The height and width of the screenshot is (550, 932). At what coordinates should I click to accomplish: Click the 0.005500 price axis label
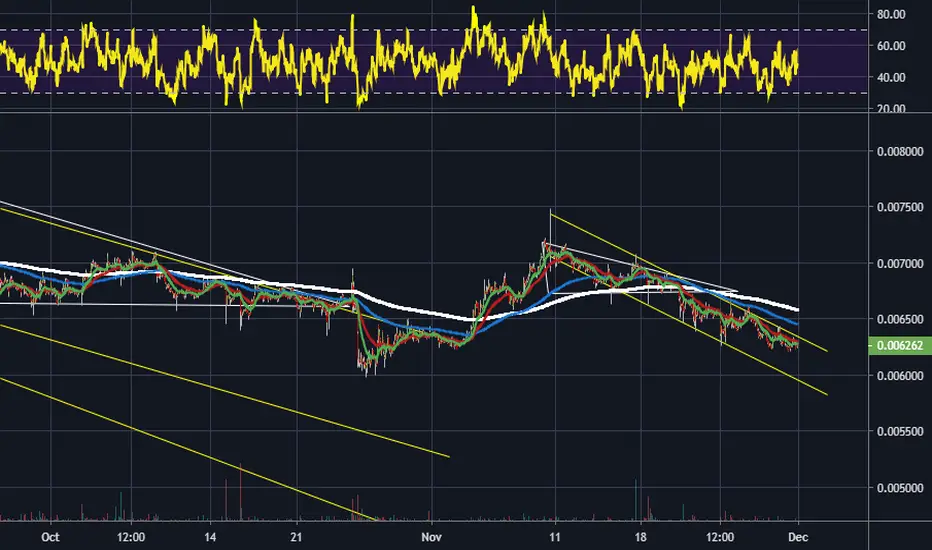900,432
